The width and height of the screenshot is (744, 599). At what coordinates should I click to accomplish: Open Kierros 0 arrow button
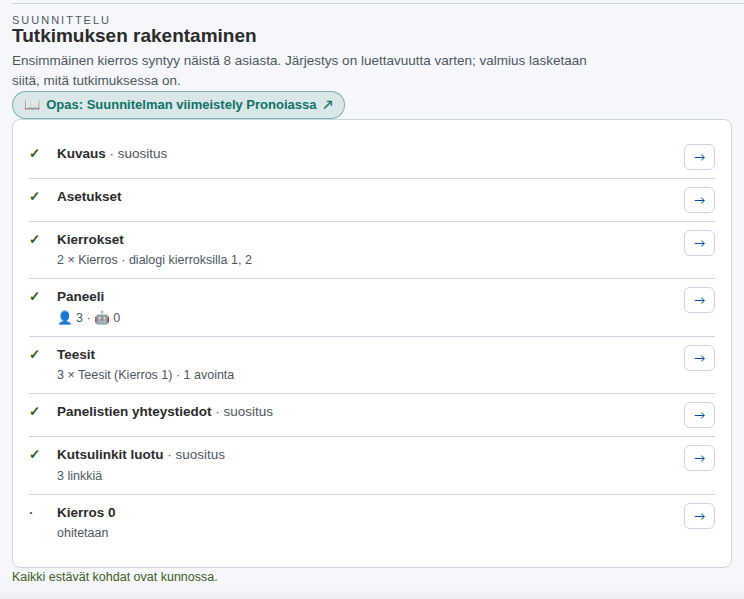click(x=699, y=516)
